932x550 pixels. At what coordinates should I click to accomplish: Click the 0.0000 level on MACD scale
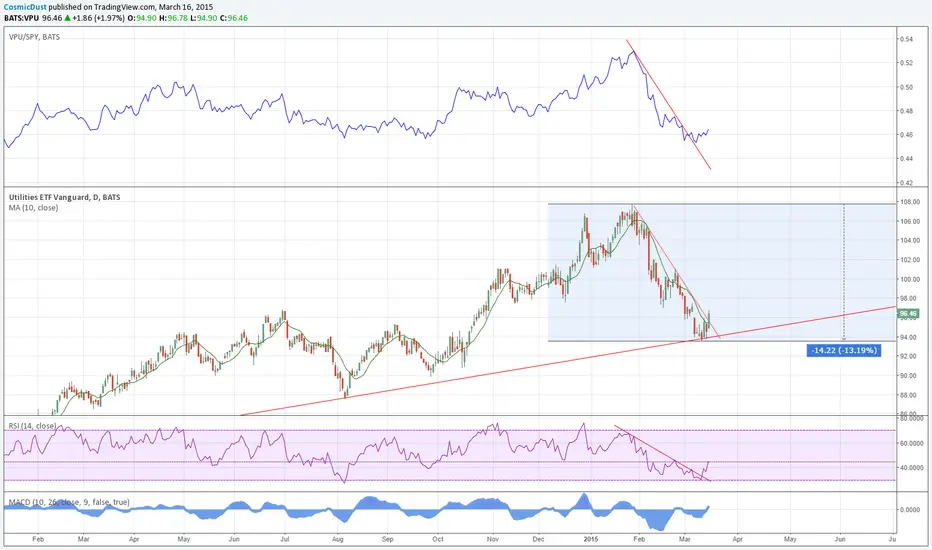(910, 510)
